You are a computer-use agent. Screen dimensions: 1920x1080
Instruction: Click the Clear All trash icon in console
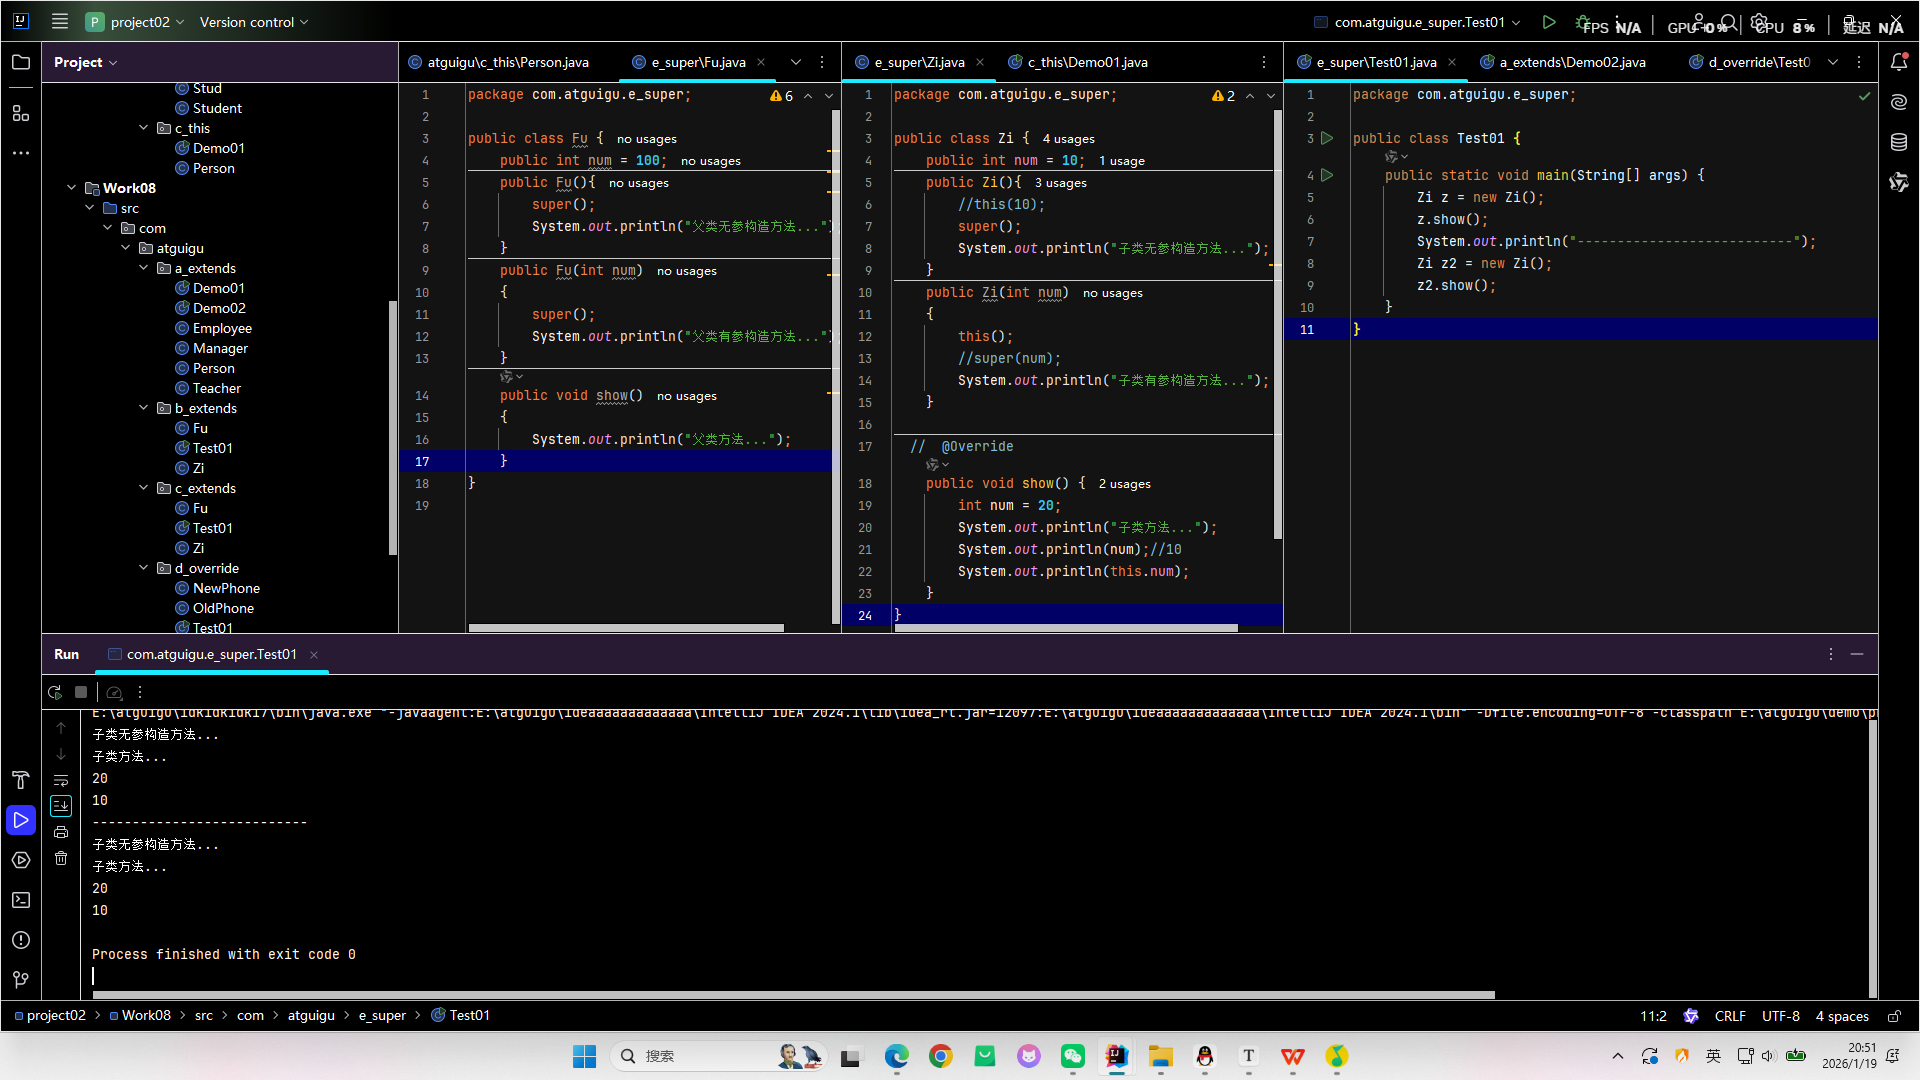click(x=61, y=858)
